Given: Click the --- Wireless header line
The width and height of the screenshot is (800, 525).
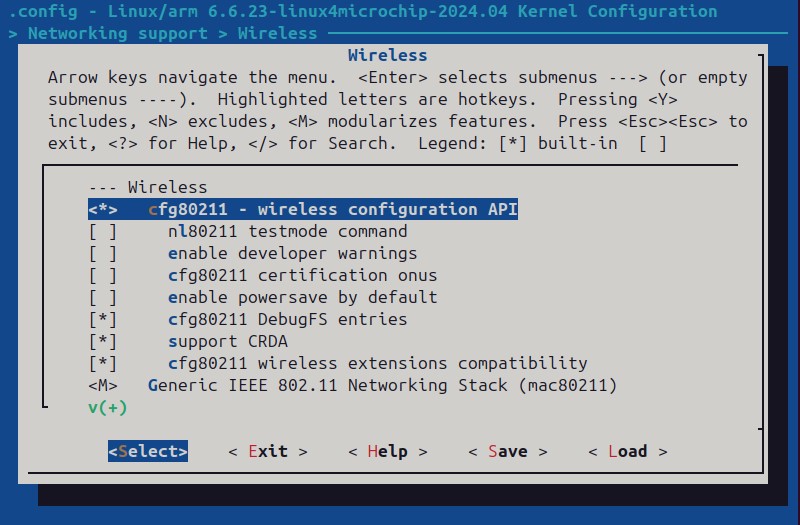Looking at the screenshot, I should (147, 187).
